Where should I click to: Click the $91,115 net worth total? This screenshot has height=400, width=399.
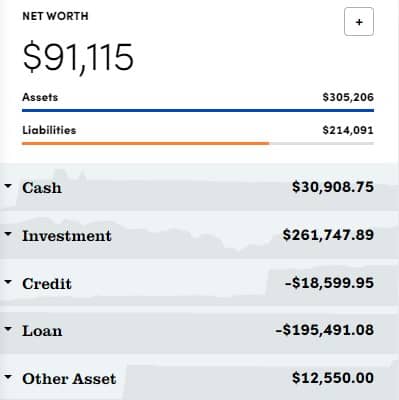(78, 57)
